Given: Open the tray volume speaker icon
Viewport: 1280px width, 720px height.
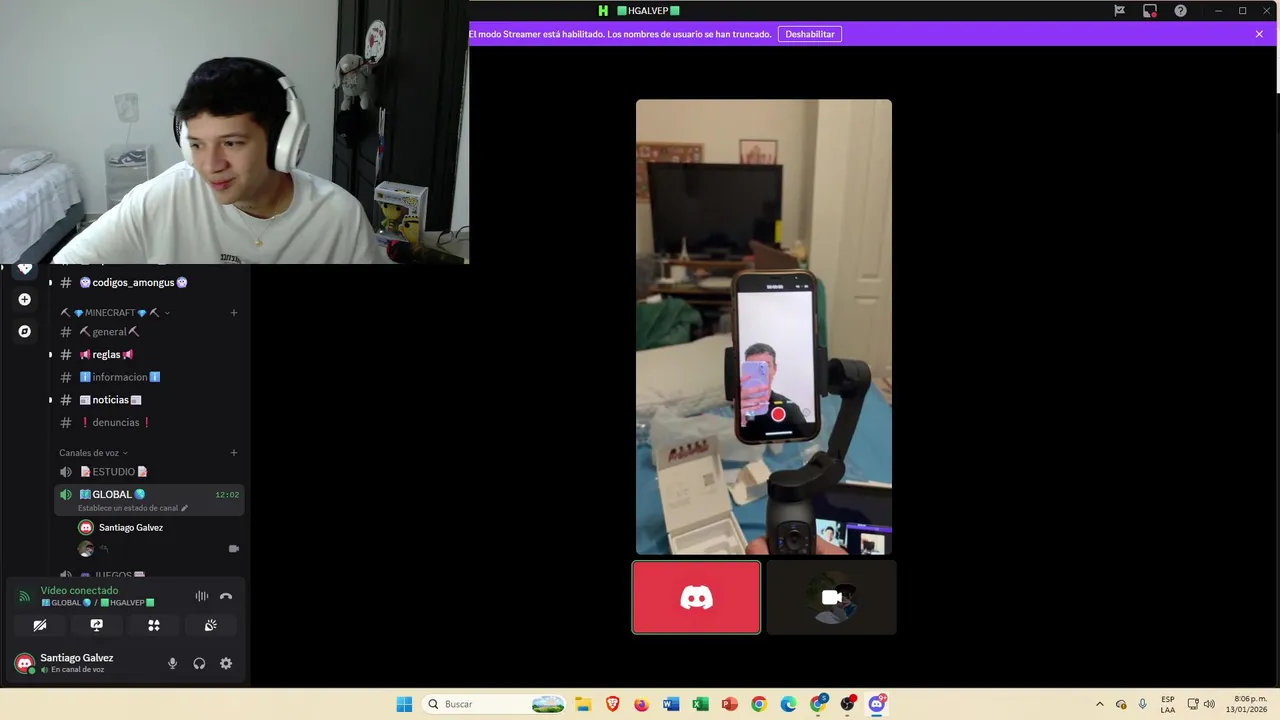Looking at the screenshot, I should click(x=1209, y=704).
